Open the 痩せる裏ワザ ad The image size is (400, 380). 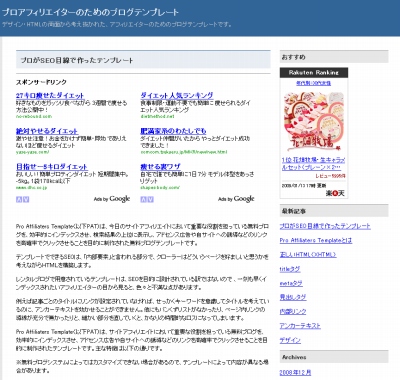coord(160,167)
